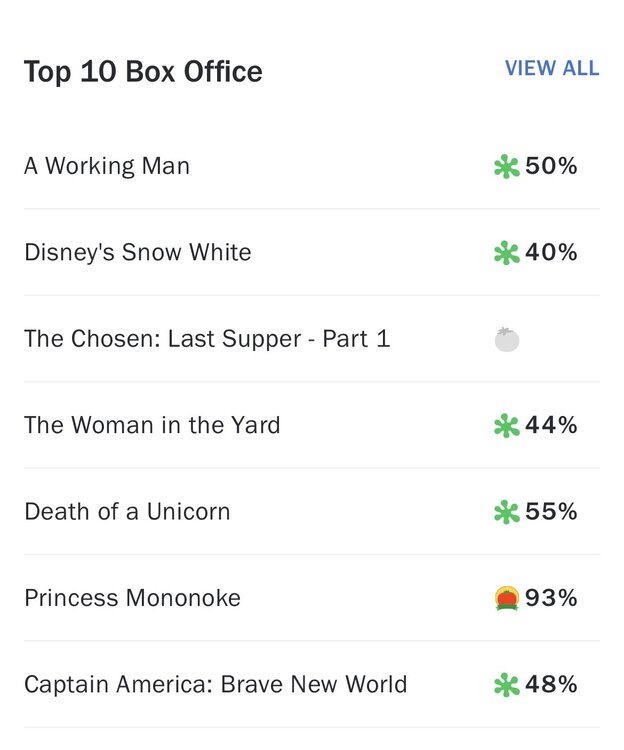Go to The Woman in the Yard

coord(152,425)
